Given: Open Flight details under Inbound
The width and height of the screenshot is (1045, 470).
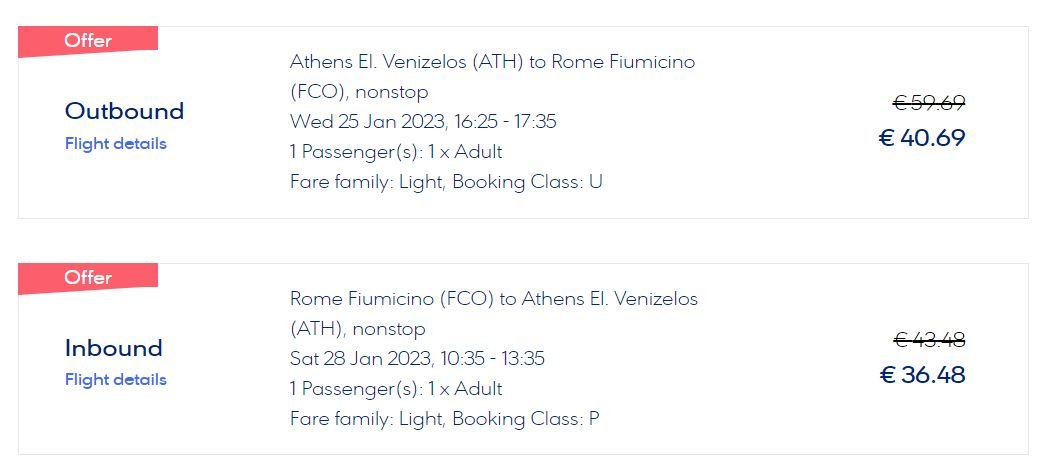Looking at the screenshot, I should click(x=115, y=379).
